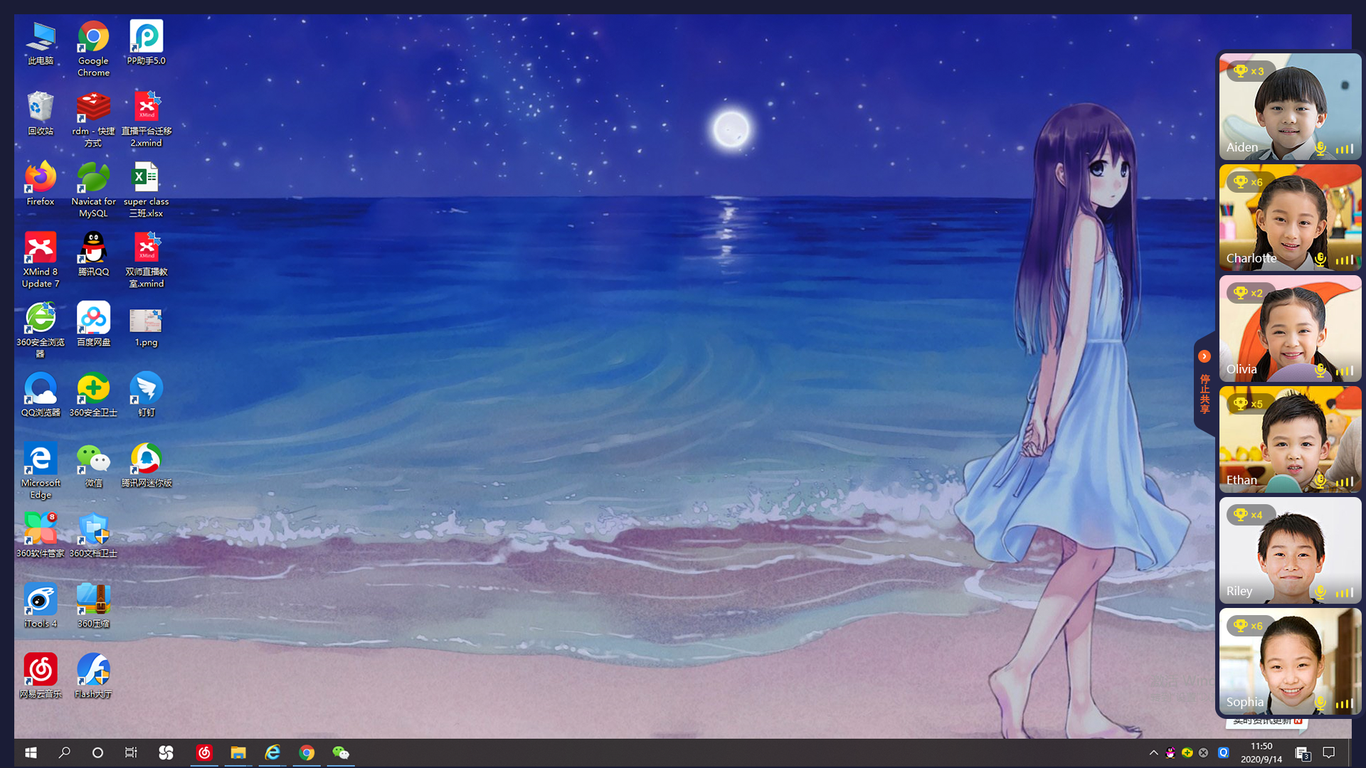Screen dimensions: 1366x768
Task: Toggle Olivia's microphone icon
Action: pos(1320,370)
